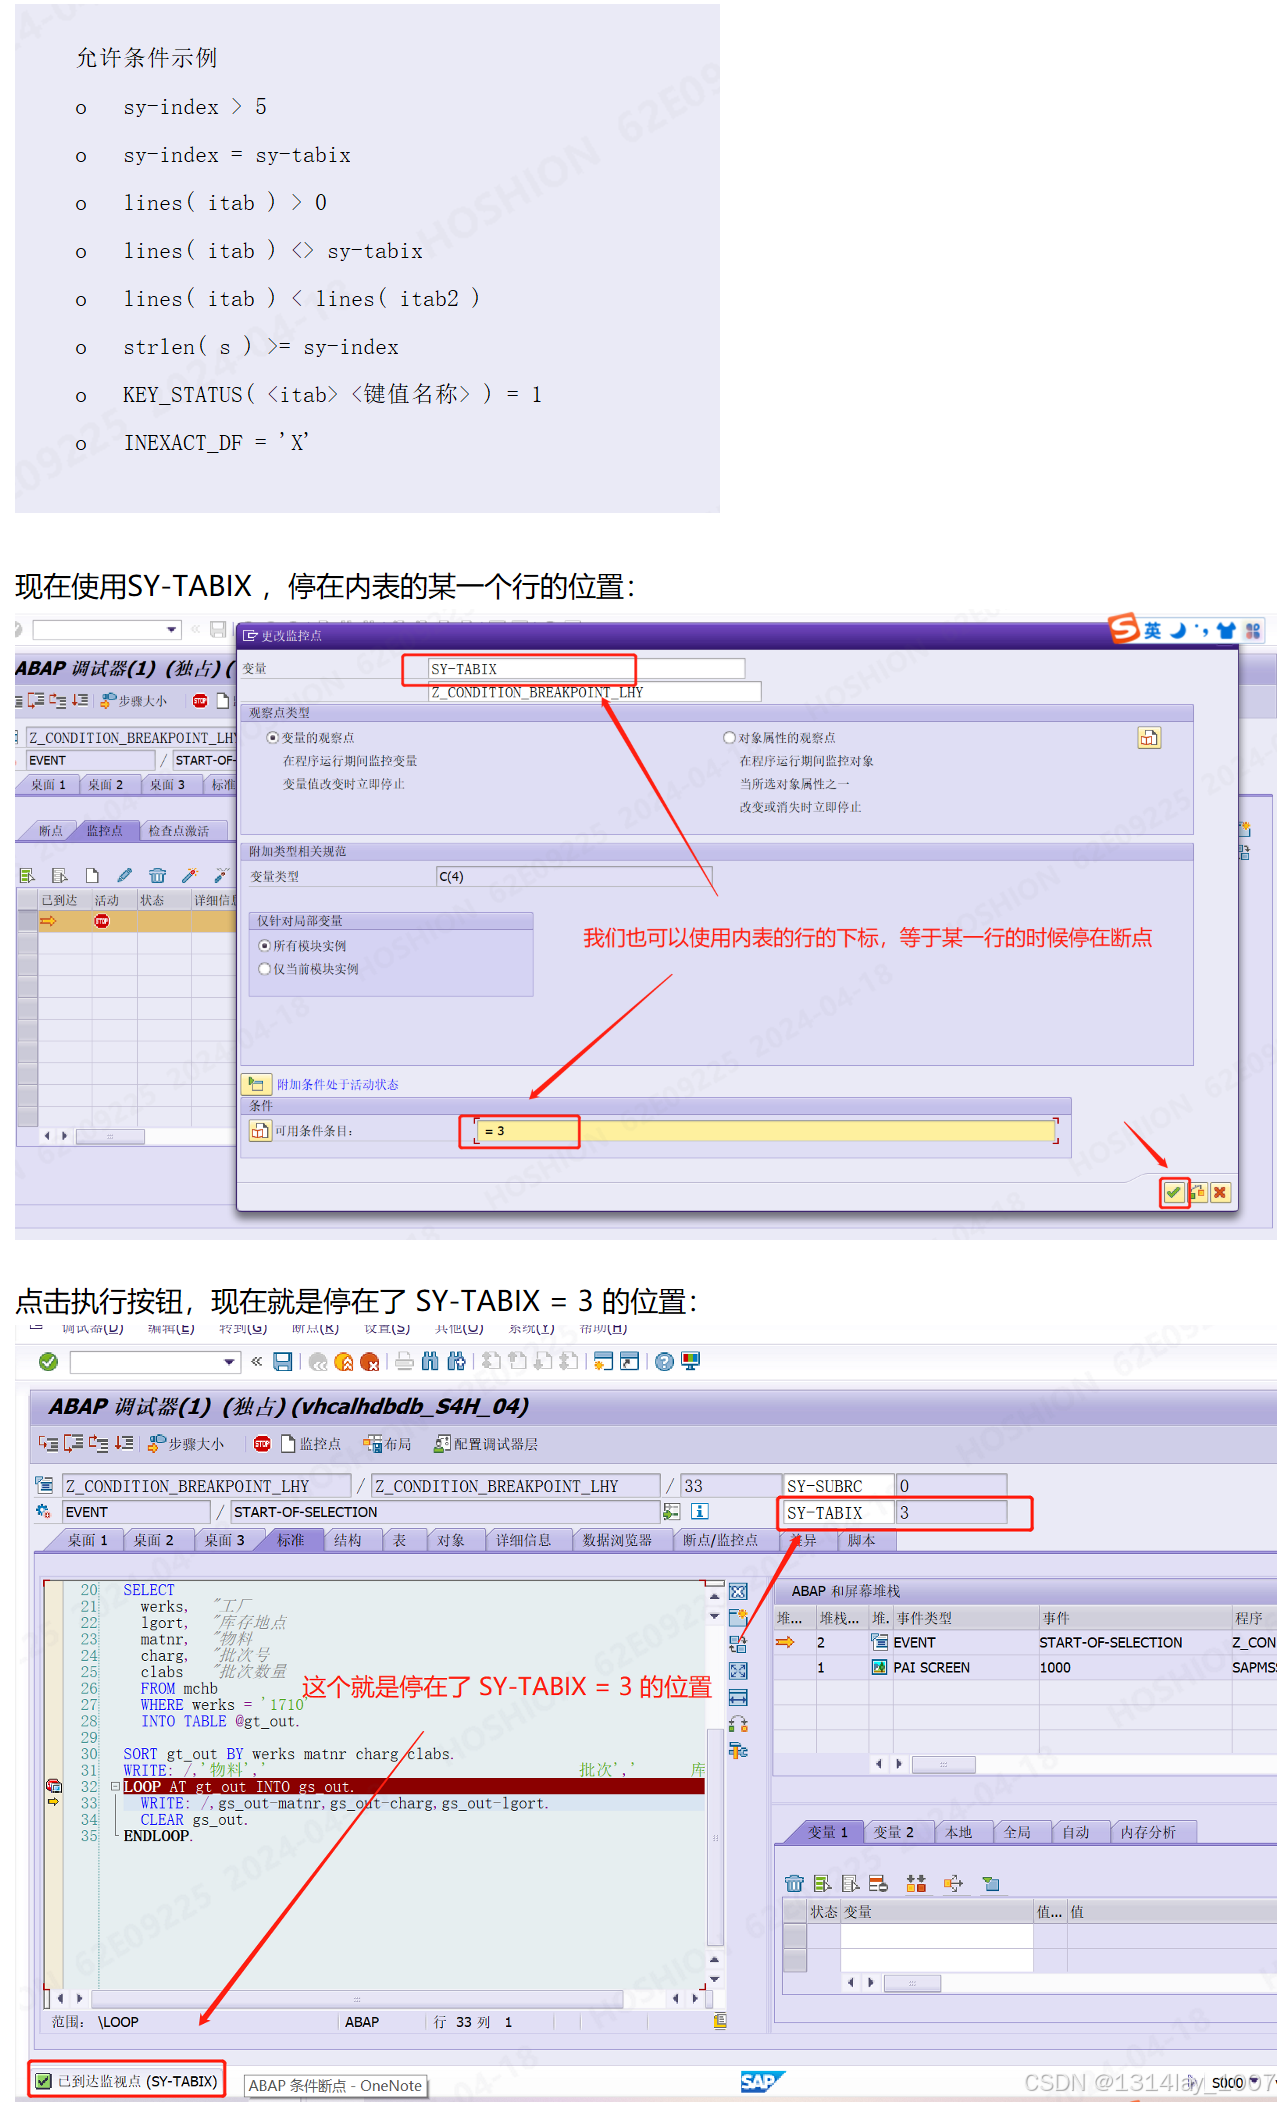The image size is (1280, 2104).
Task: Switch to the 数据浏览器 tab
Action: pyautogui.click(x=617, y=1540)
